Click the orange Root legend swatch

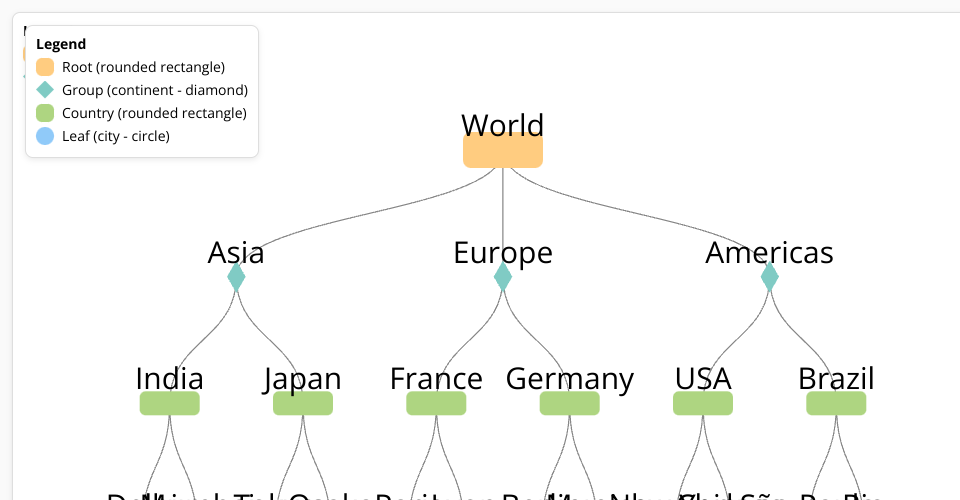pyautogui.click(x=45, y=67)
